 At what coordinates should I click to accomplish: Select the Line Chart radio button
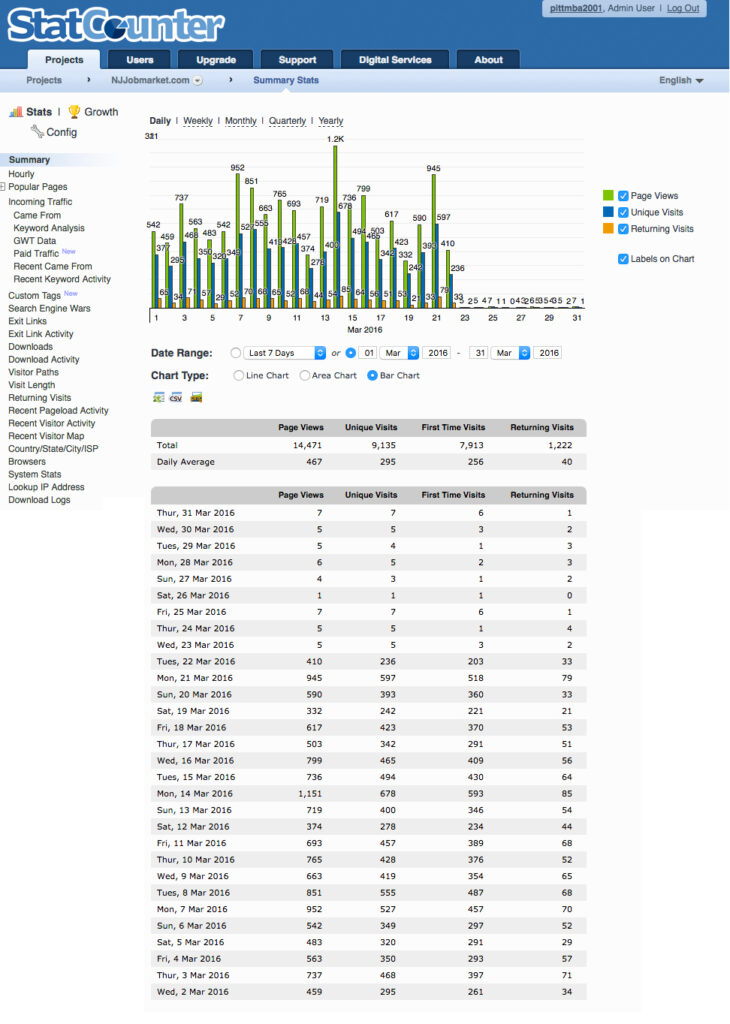(x=238, y=376)
